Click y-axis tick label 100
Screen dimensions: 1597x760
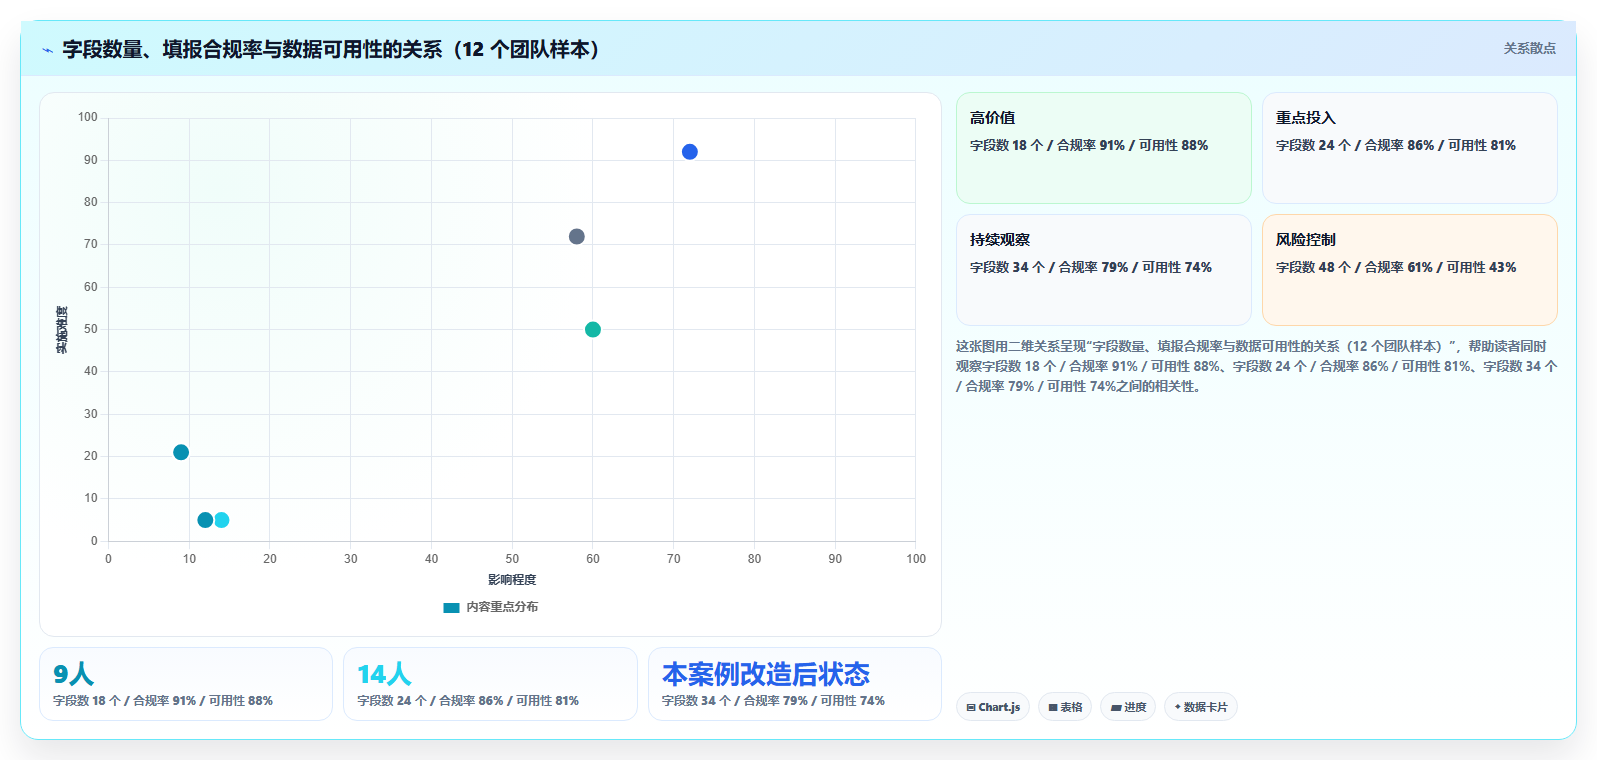88,117
